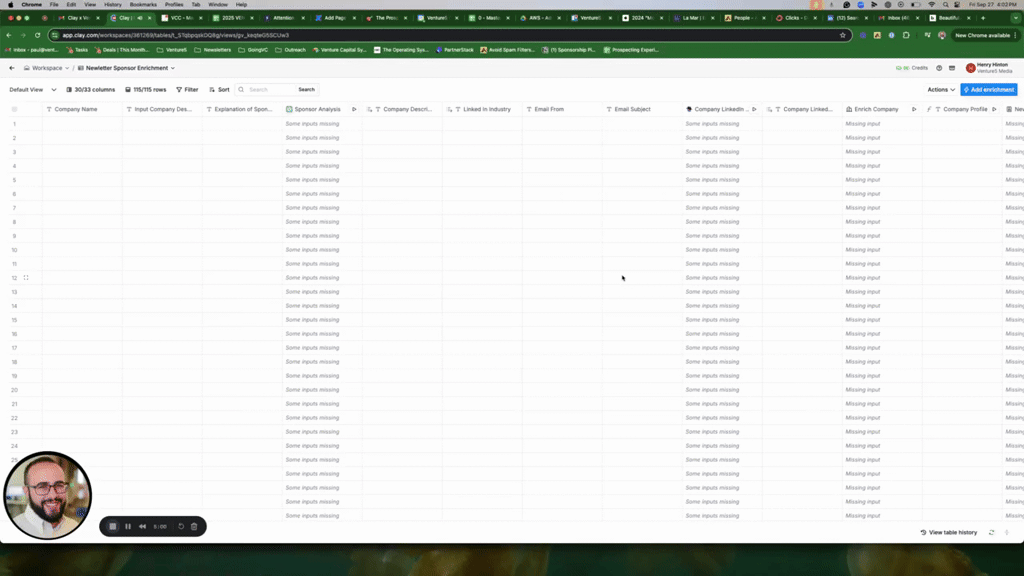Open the help icon next to Credits
Viewport: 1024px width, 576px height.
coord(939,68)
